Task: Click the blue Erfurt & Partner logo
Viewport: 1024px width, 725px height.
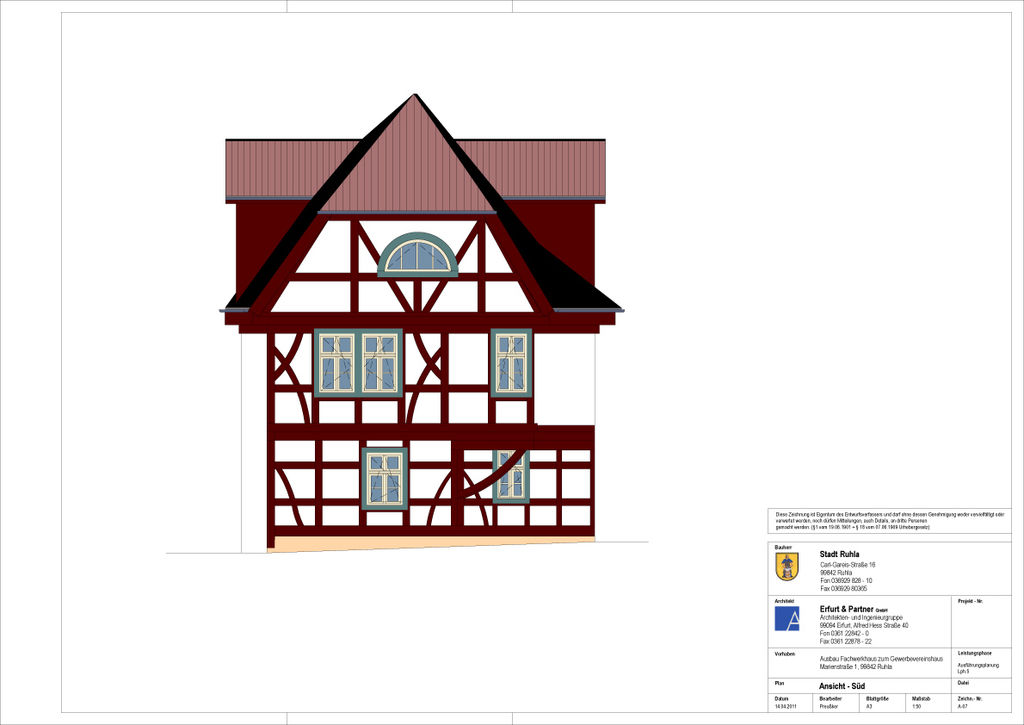Action: click(x=787, y=618)
